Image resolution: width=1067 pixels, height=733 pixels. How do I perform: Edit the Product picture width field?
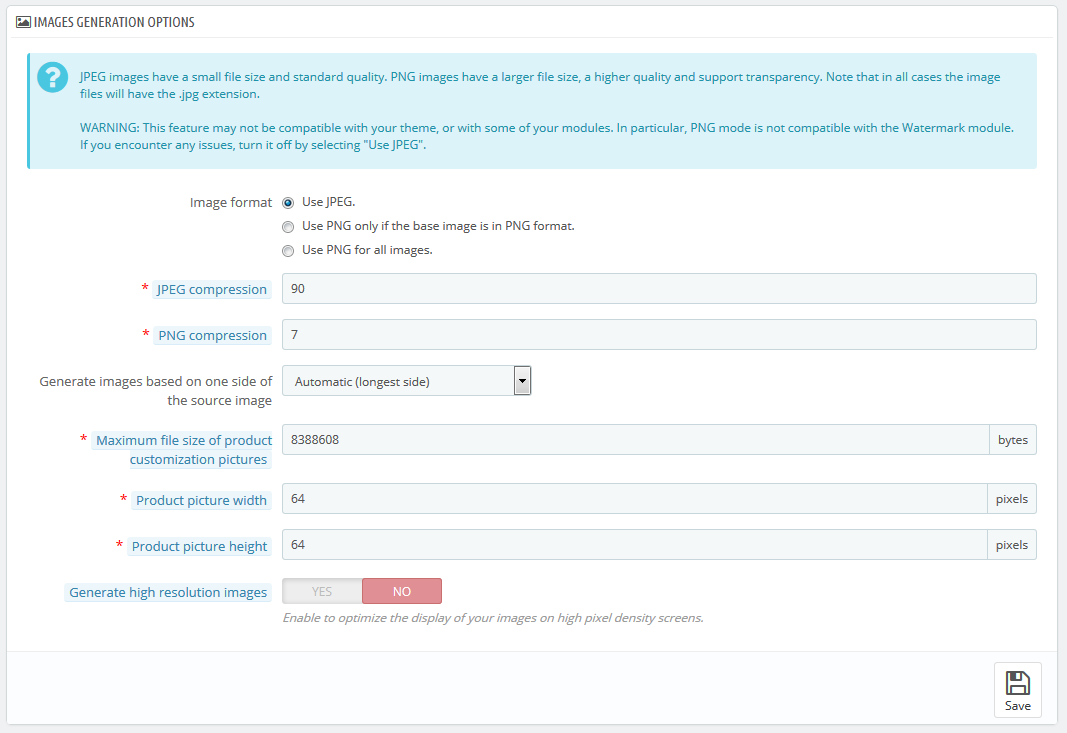click(x=635, y=499)
